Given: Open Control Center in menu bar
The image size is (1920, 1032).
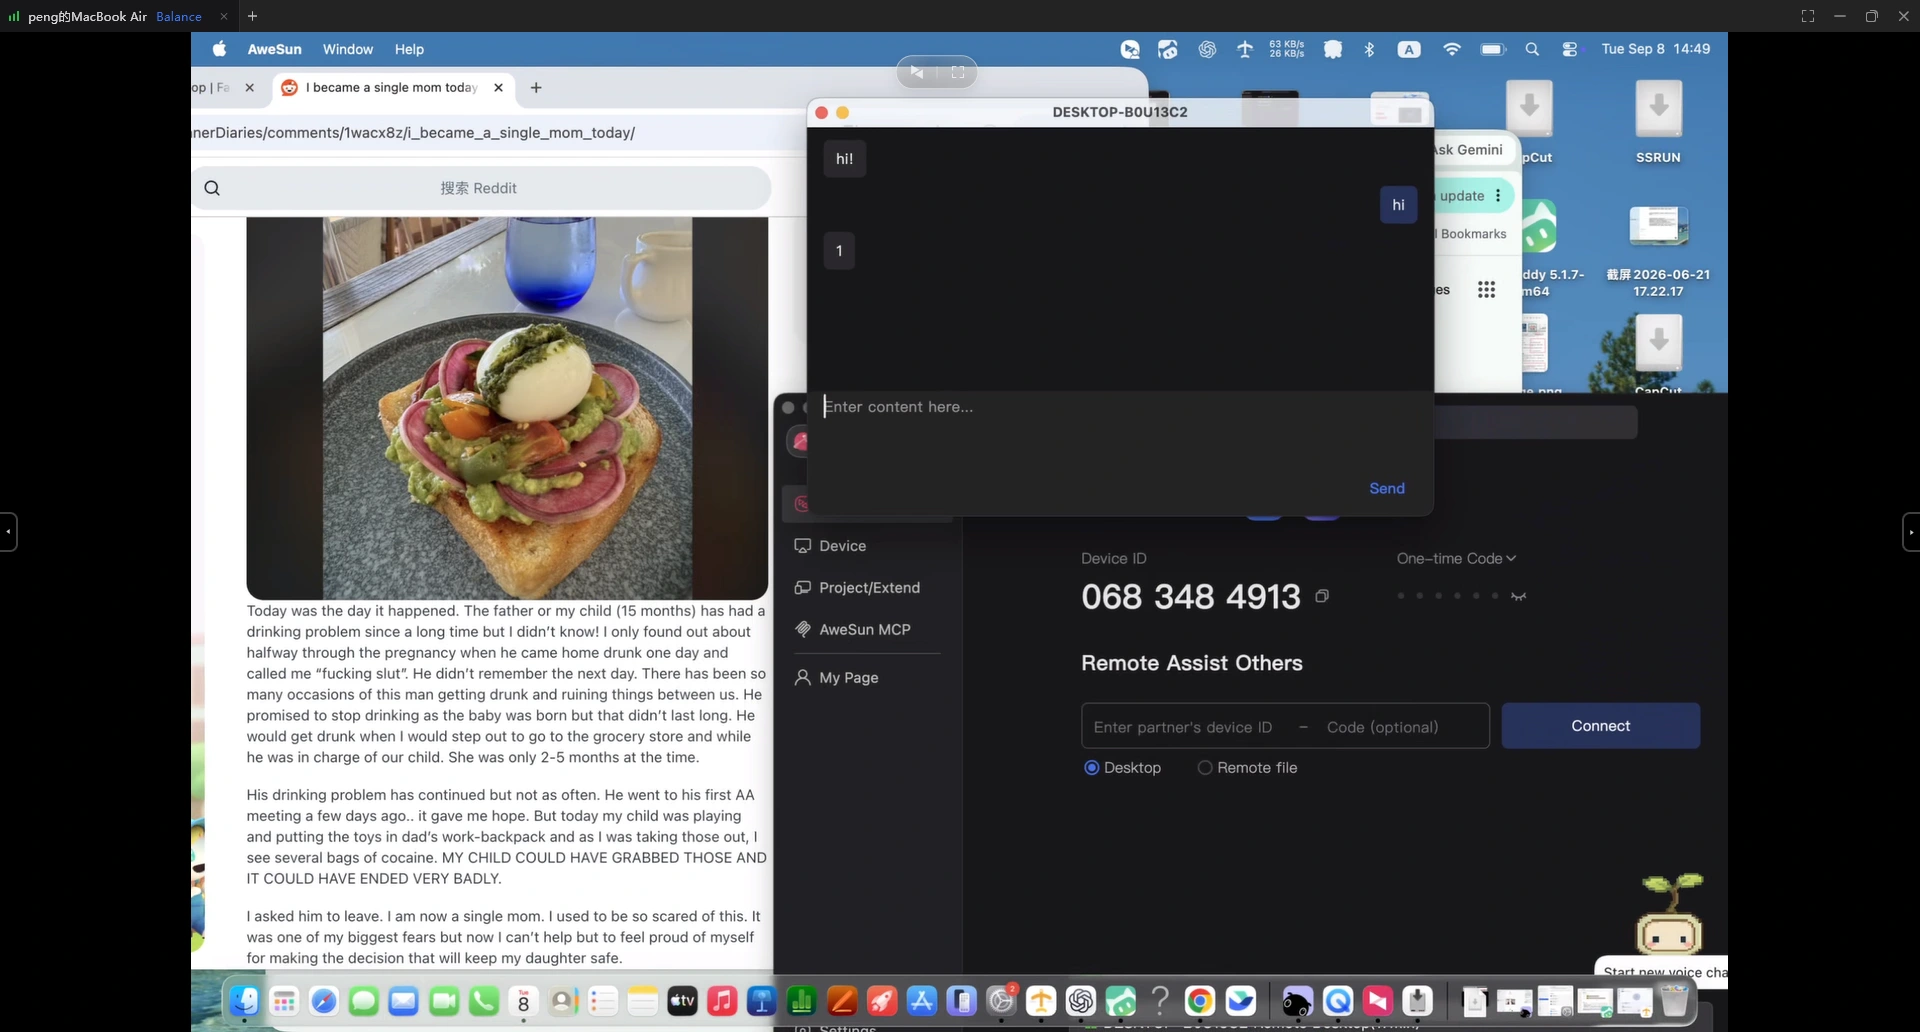Looking at the screenshot, I should coord(1570,49).
